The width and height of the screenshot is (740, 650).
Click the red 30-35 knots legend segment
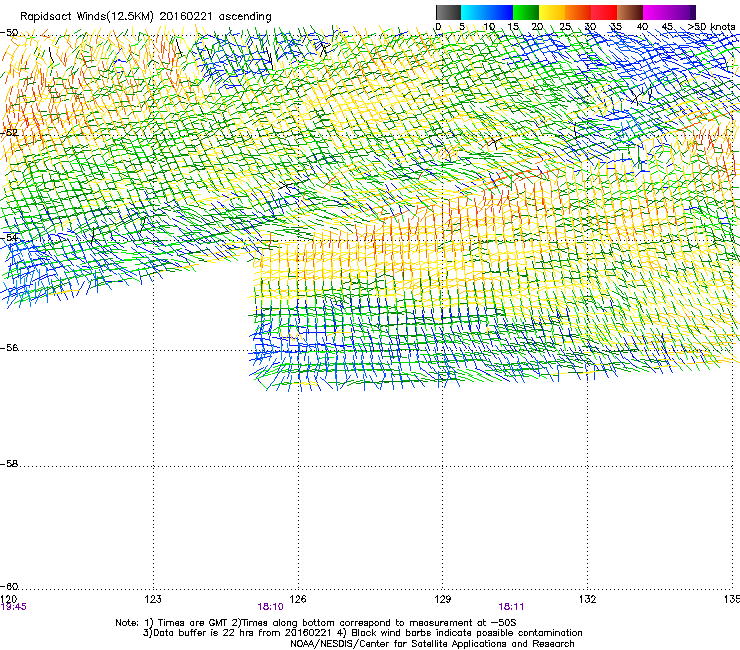(x=604, y=12)
